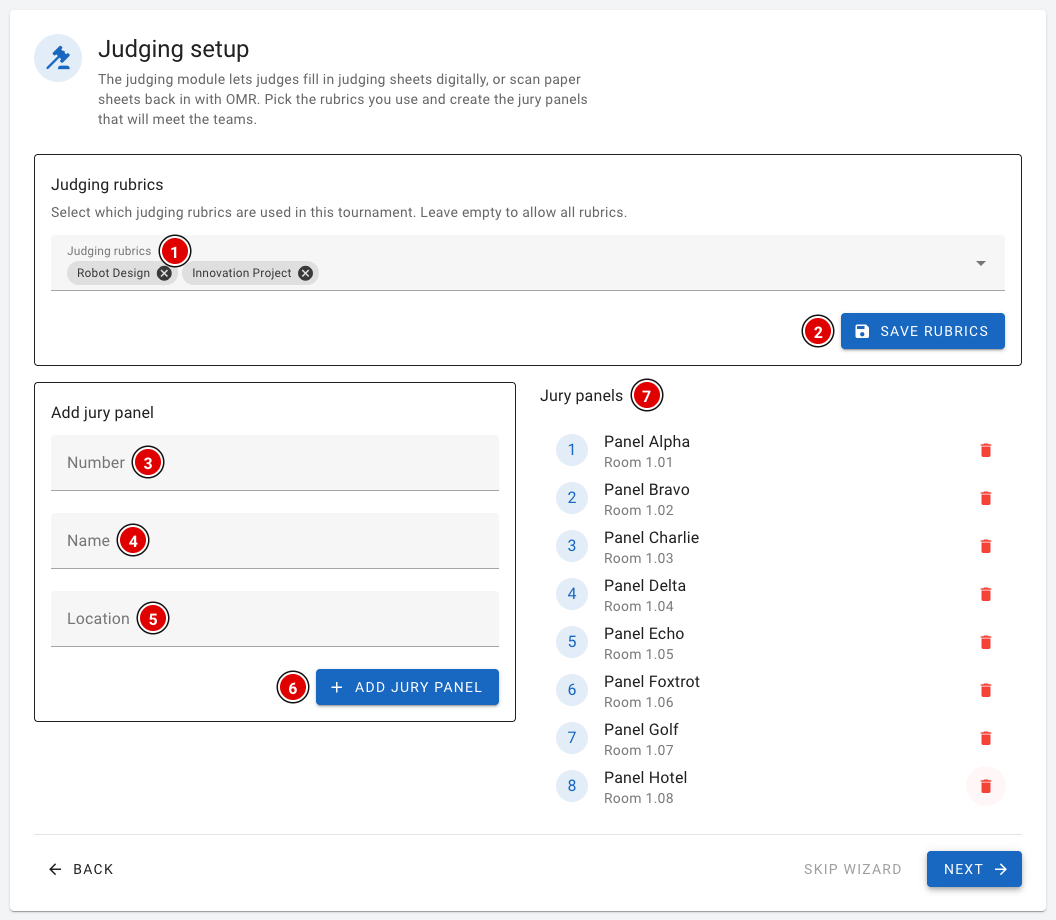Viewport: 1056px width, 920px height.
Task: Click the number 7 badge of Panel Golf
Action: [572, 737]
